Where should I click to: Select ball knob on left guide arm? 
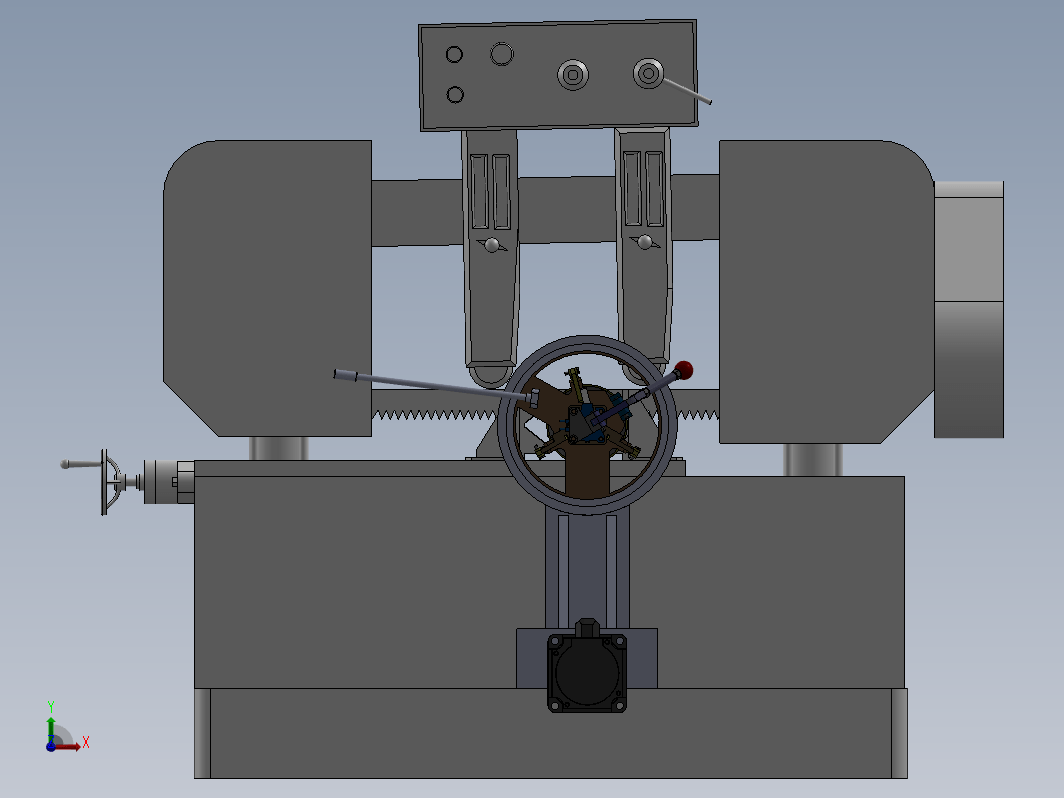492,245
